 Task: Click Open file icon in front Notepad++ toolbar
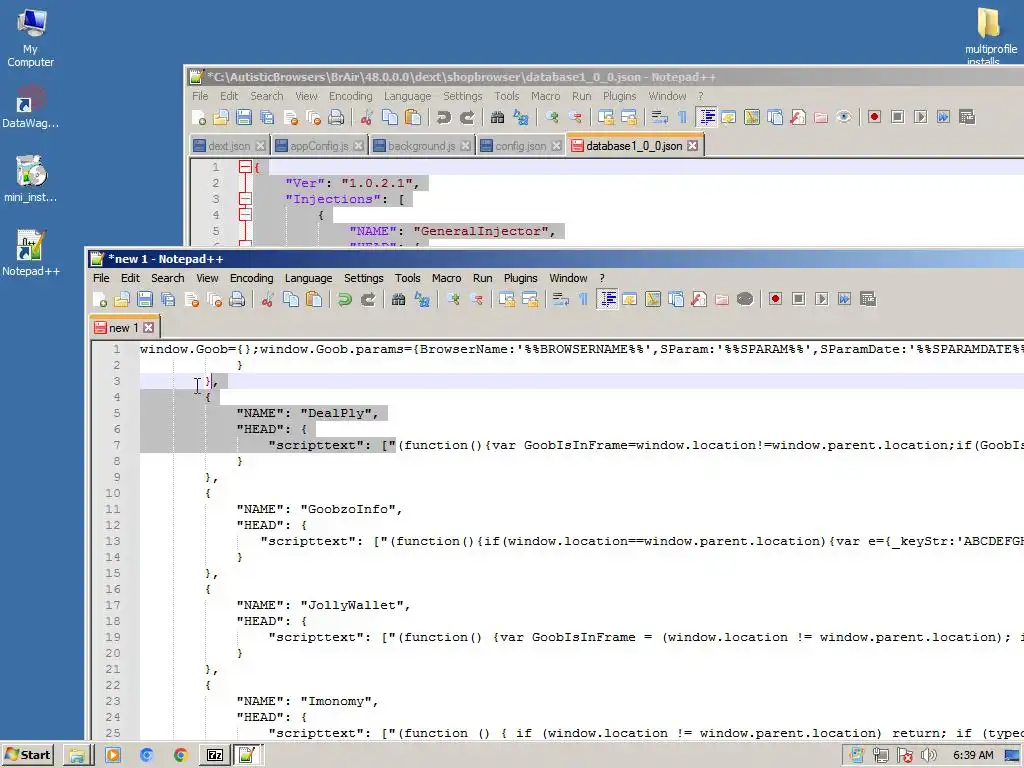tap(122, 300)
